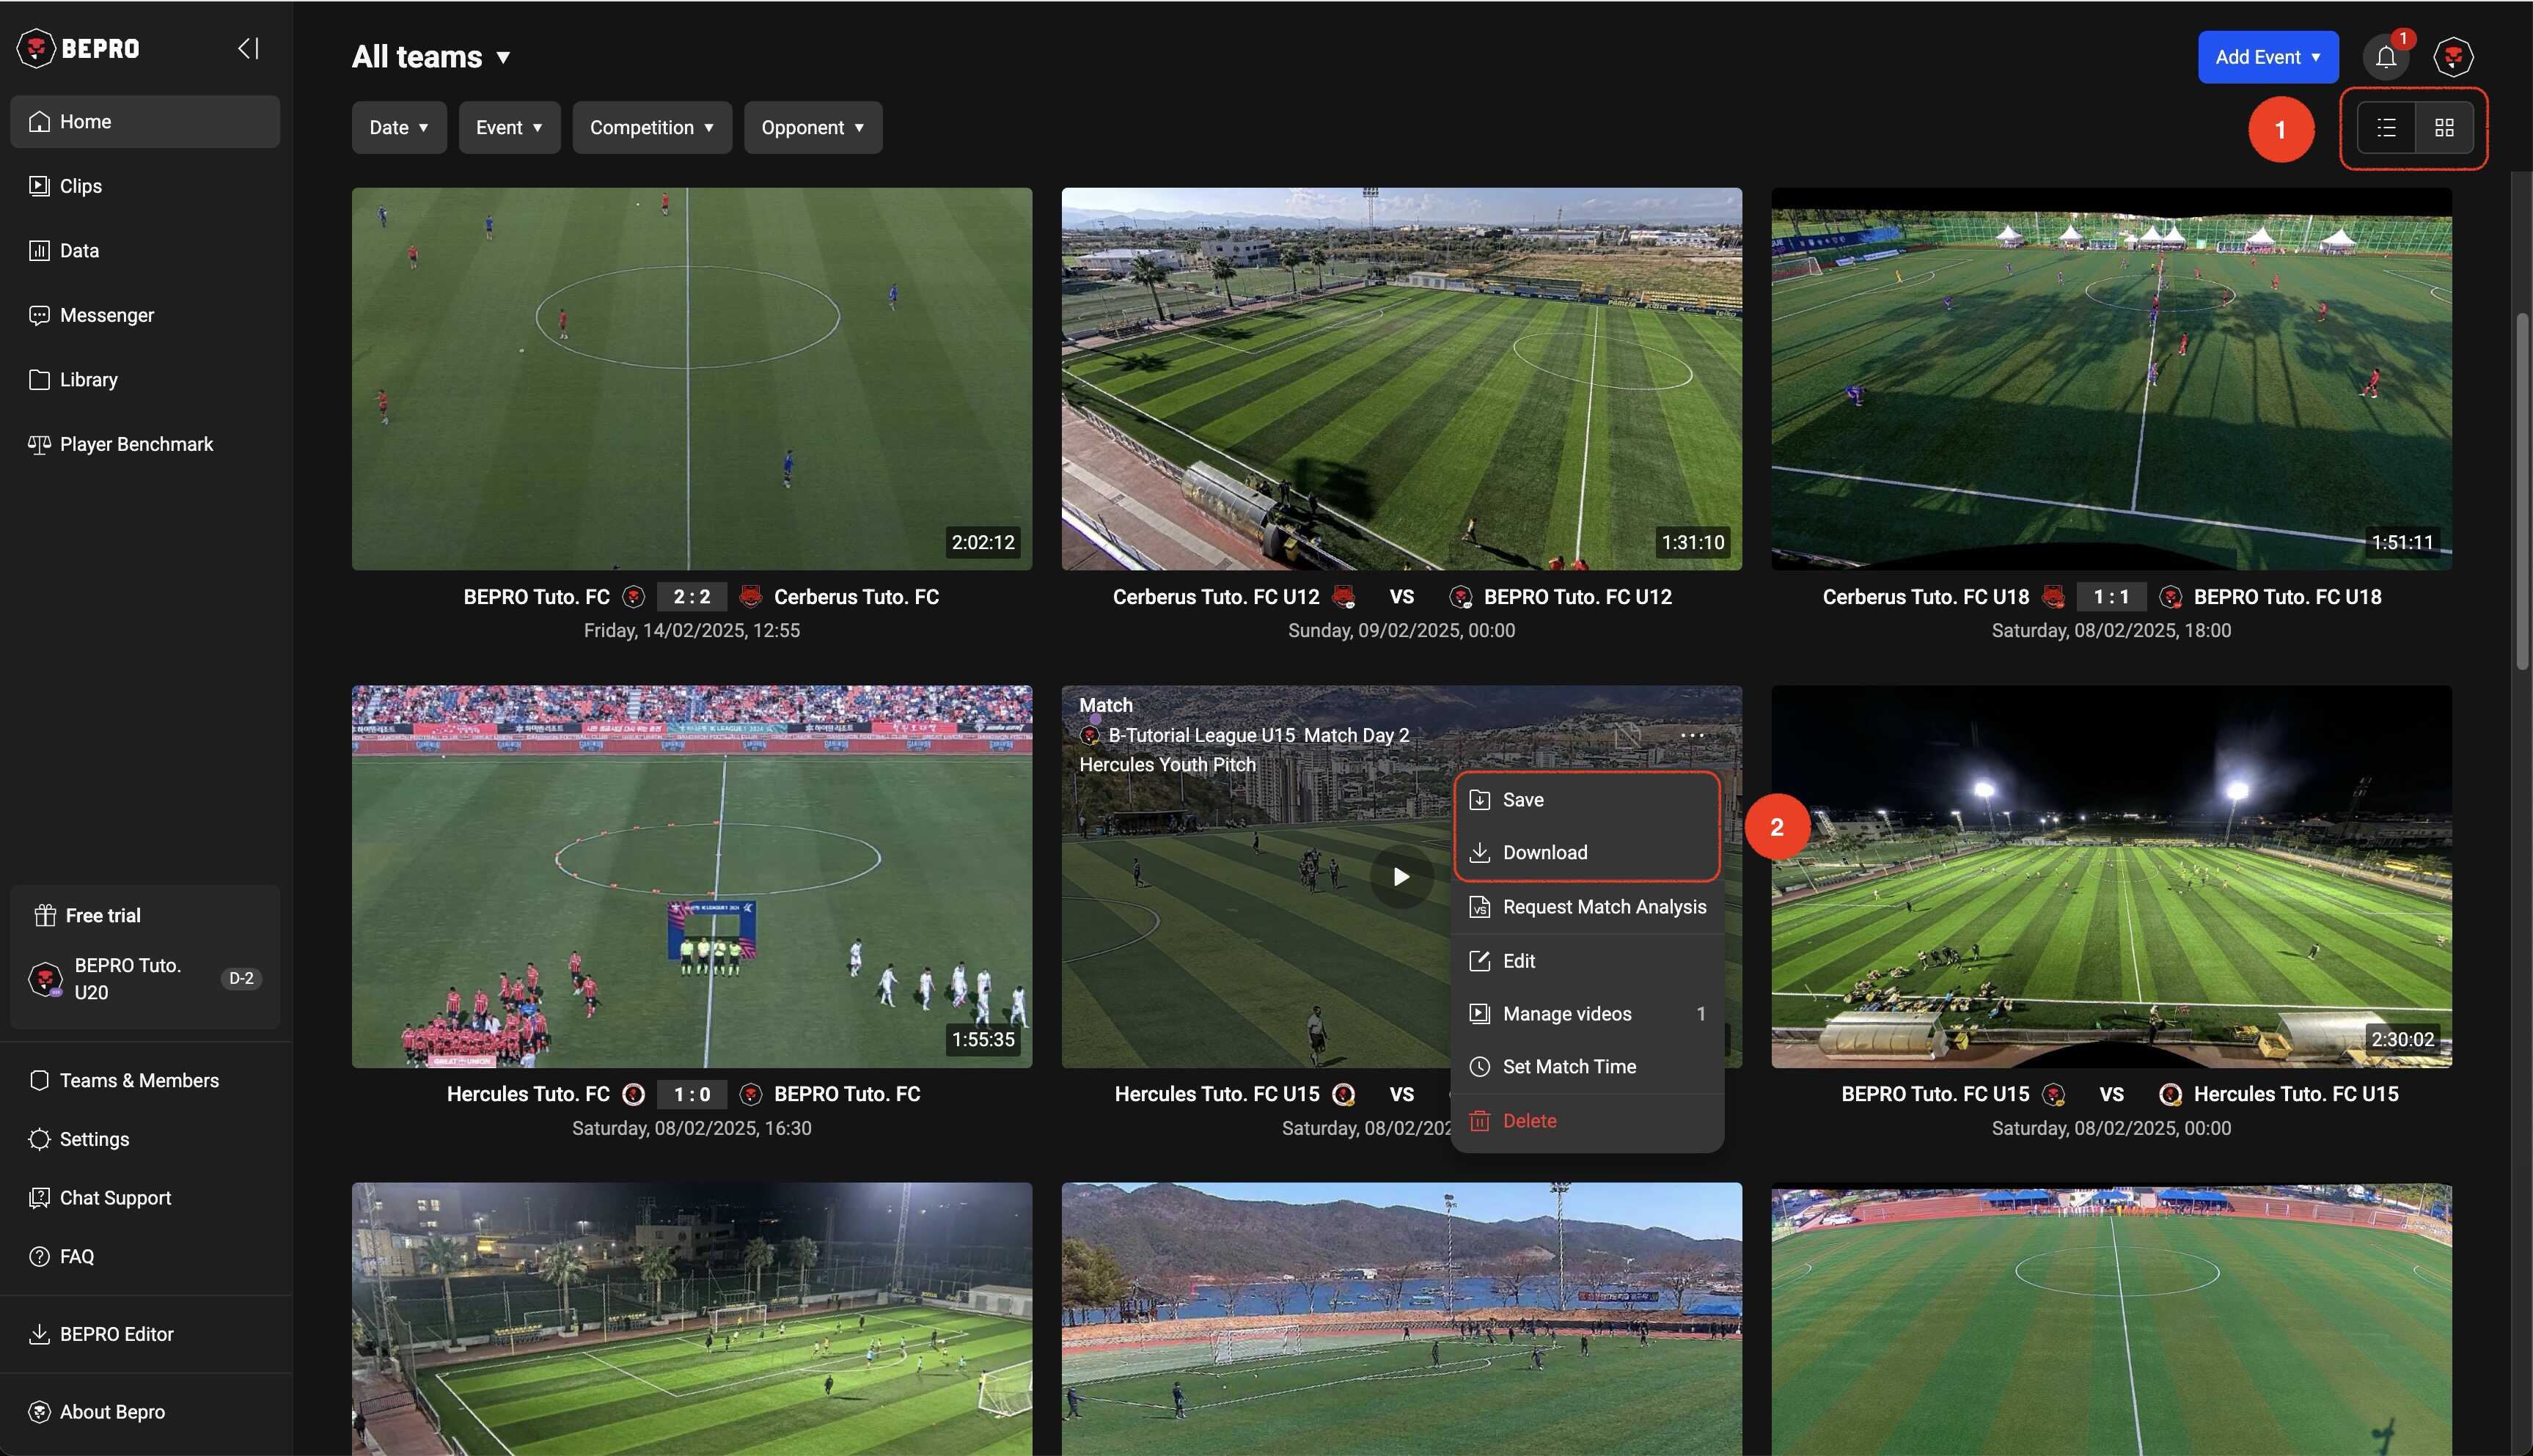2533x1456 pixels.
Task: Open the BEPRO vs Cerberus 2:2 thumbnail
Action: click(x=691, y=379)
